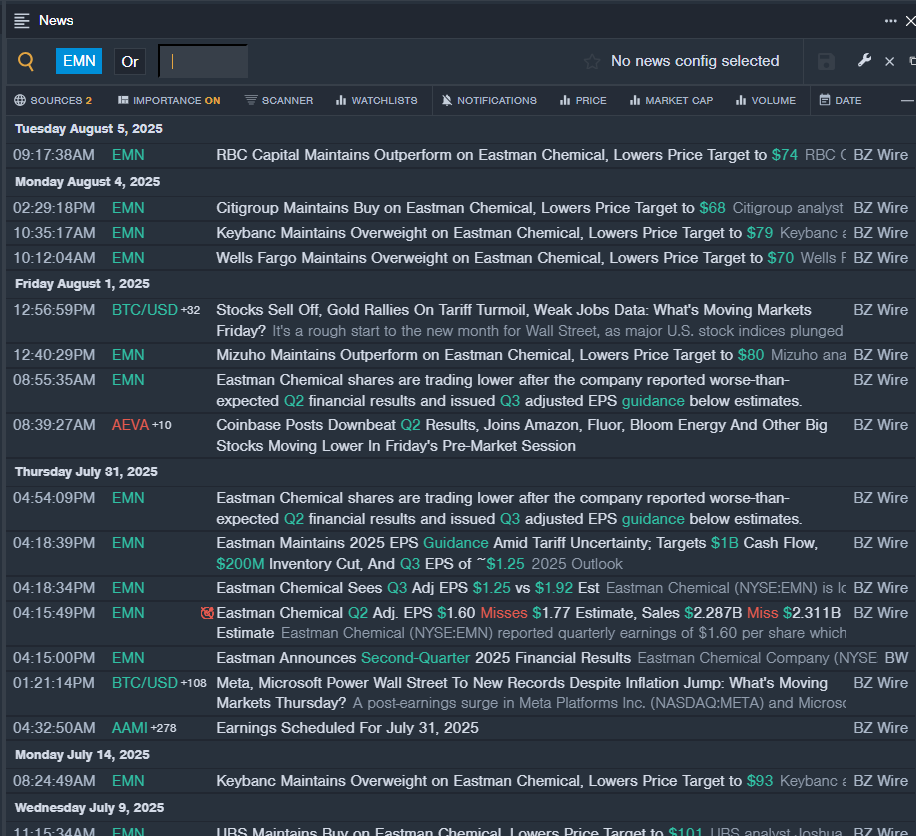Select the Eastman Chemical Sees Q3 Adj EPS headline

click(x=408, y=588)
